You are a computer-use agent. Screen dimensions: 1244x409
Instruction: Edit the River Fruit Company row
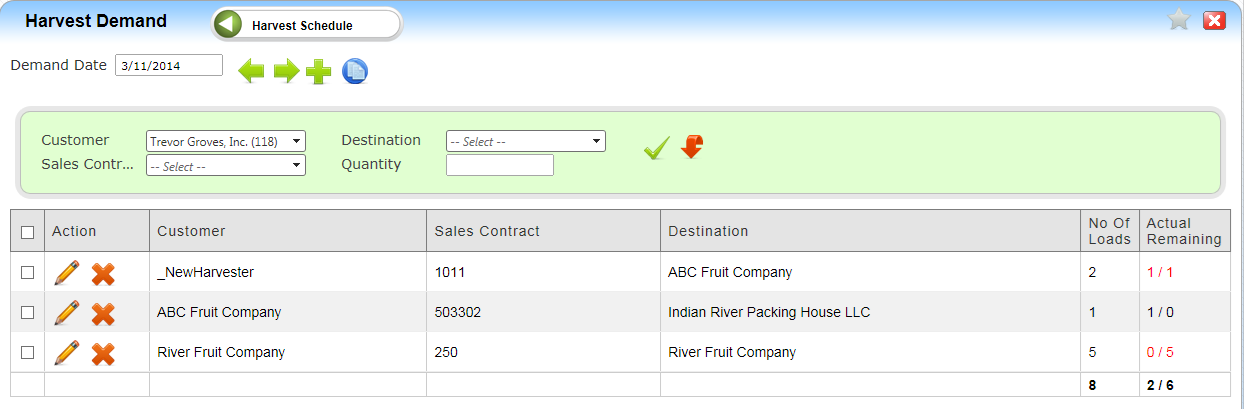[66, 352]
